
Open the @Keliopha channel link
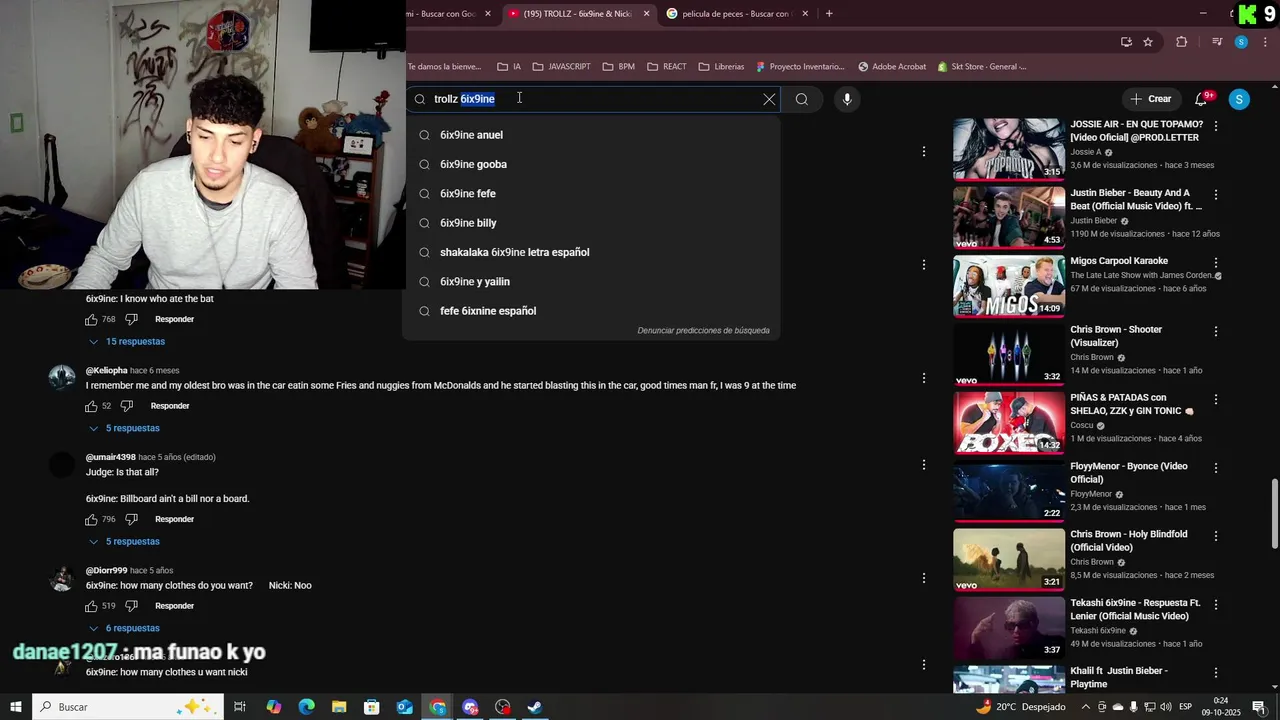pos(106,371)
